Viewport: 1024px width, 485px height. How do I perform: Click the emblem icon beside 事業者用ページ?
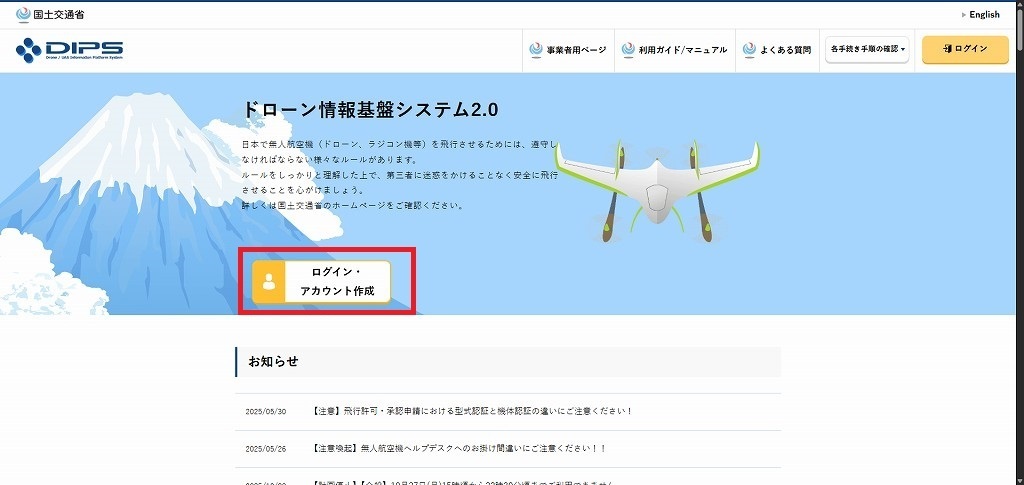536,49
